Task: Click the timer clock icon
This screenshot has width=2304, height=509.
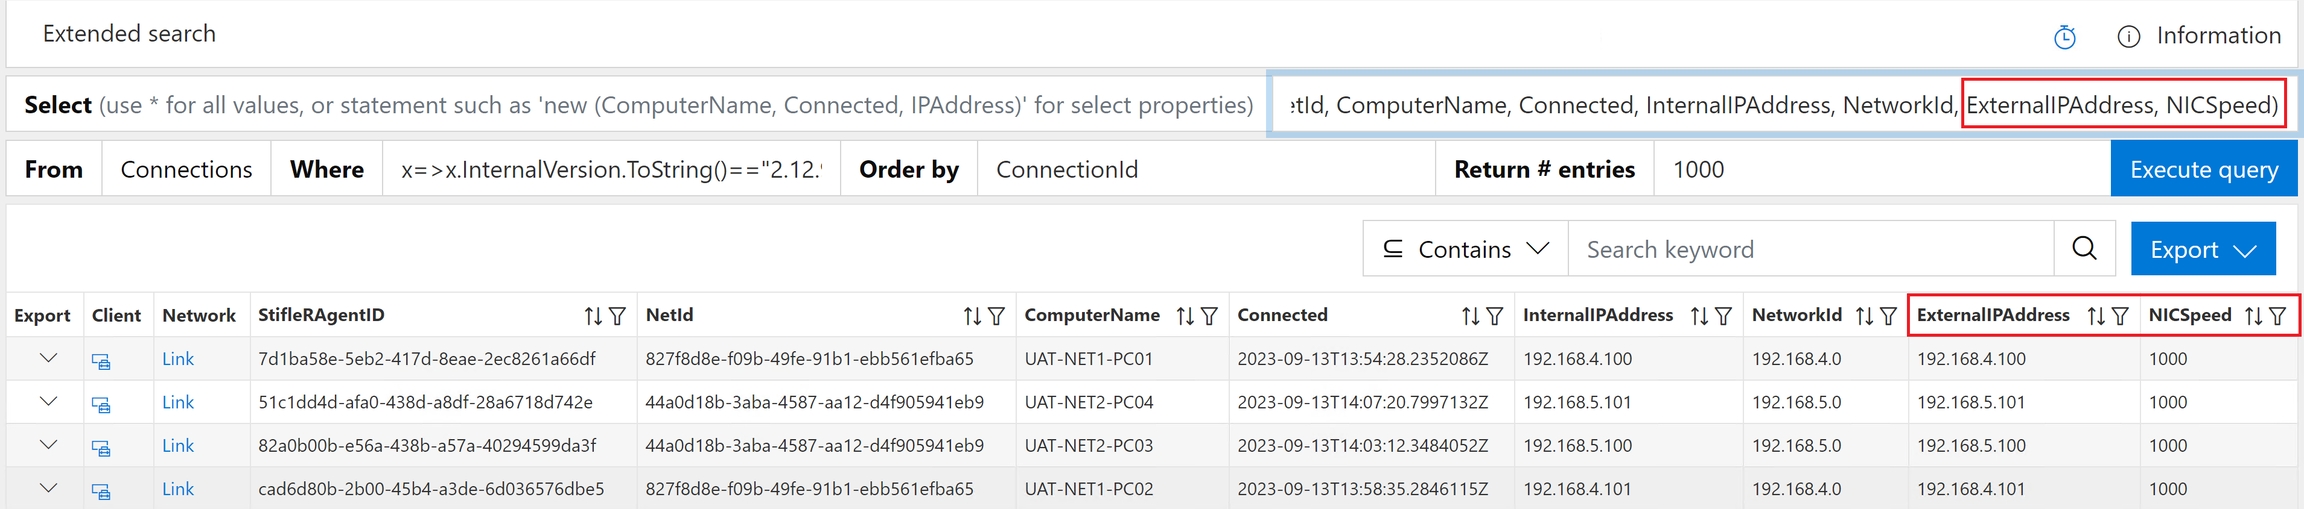Action: (x=2064, y=37)
